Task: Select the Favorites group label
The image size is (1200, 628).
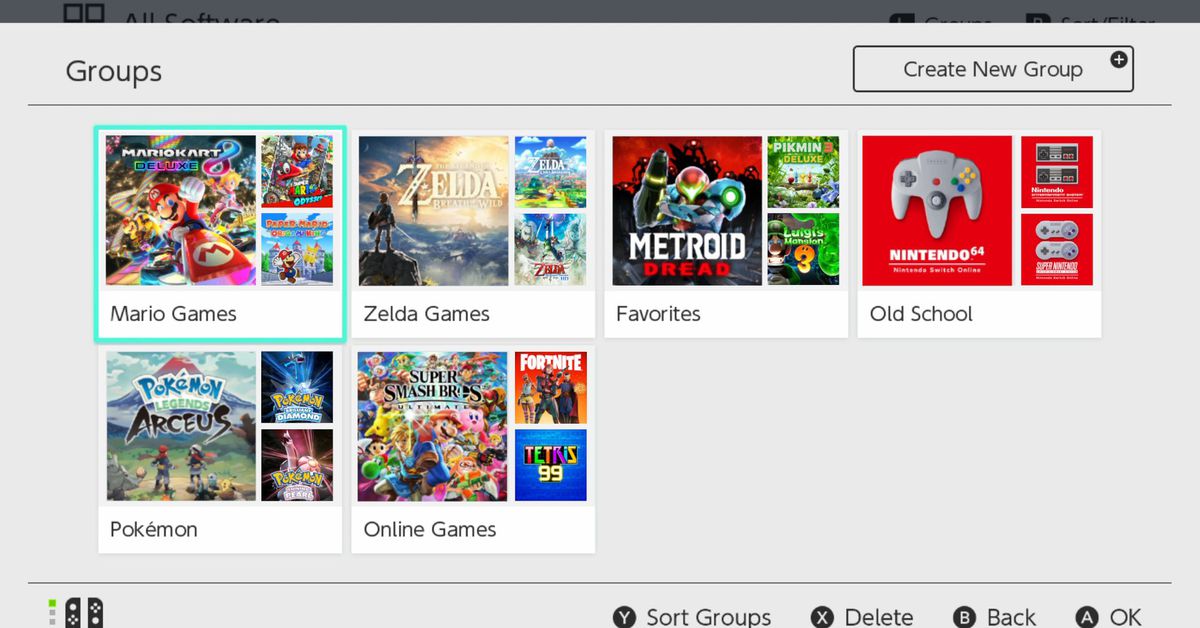Action: (x=658, y=314)
